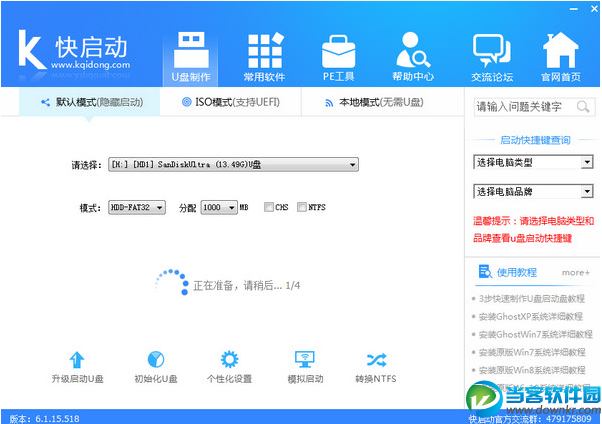This screenshot has width=602, height=424.
Task: Open the 分配 1000 MB dropdown
Action: [x=219, y=207]
